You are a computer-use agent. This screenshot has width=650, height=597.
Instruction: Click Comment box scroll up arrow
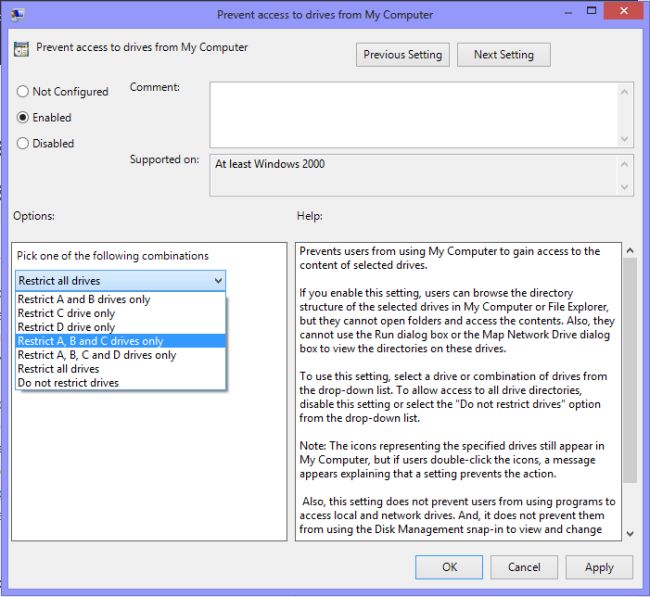point(625,92)
